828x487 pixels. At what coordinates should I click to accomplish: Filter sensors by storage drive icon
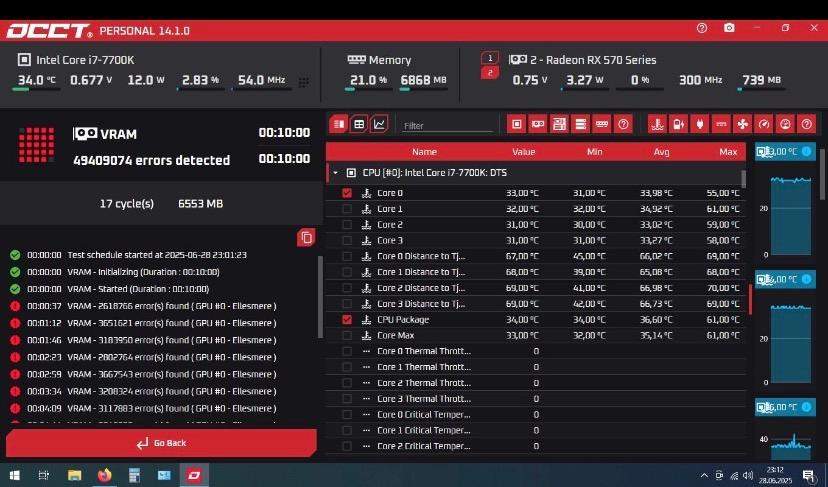coord(580,124)
